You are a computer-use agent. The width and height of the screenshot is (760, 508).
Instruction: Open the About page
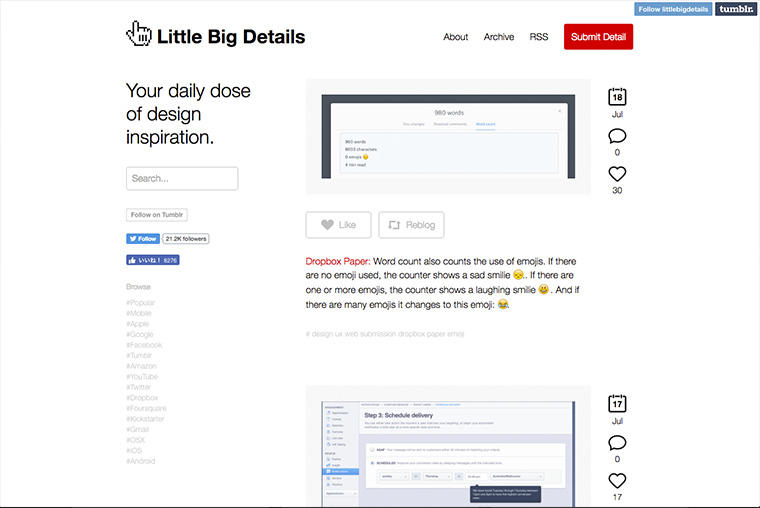click(456, 37)
